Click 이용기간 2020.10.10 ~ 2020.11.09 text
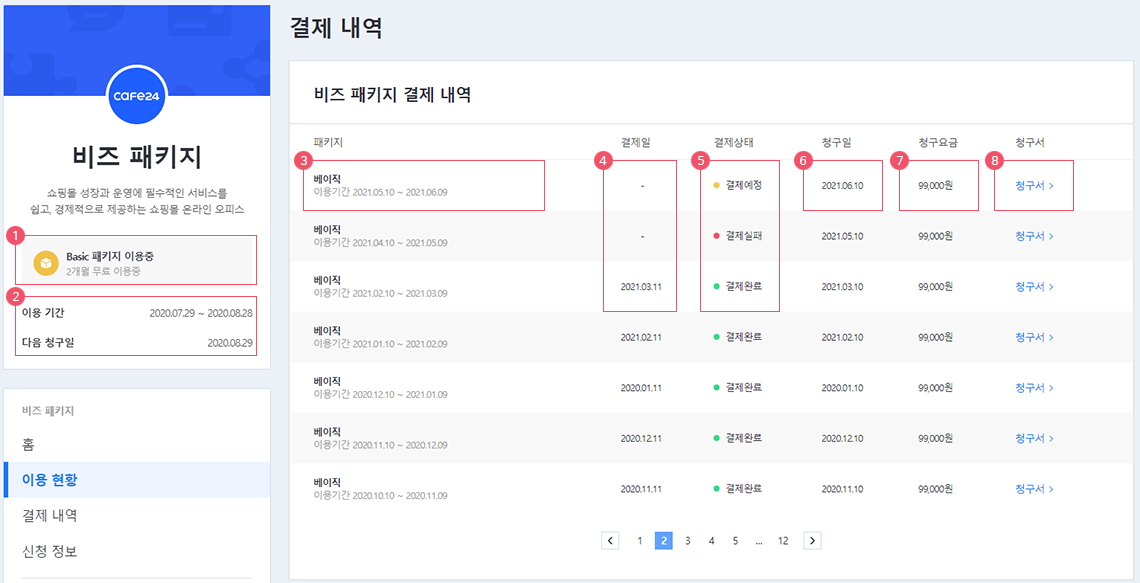This screenshot has height=583, width=1140. (380, 496)
